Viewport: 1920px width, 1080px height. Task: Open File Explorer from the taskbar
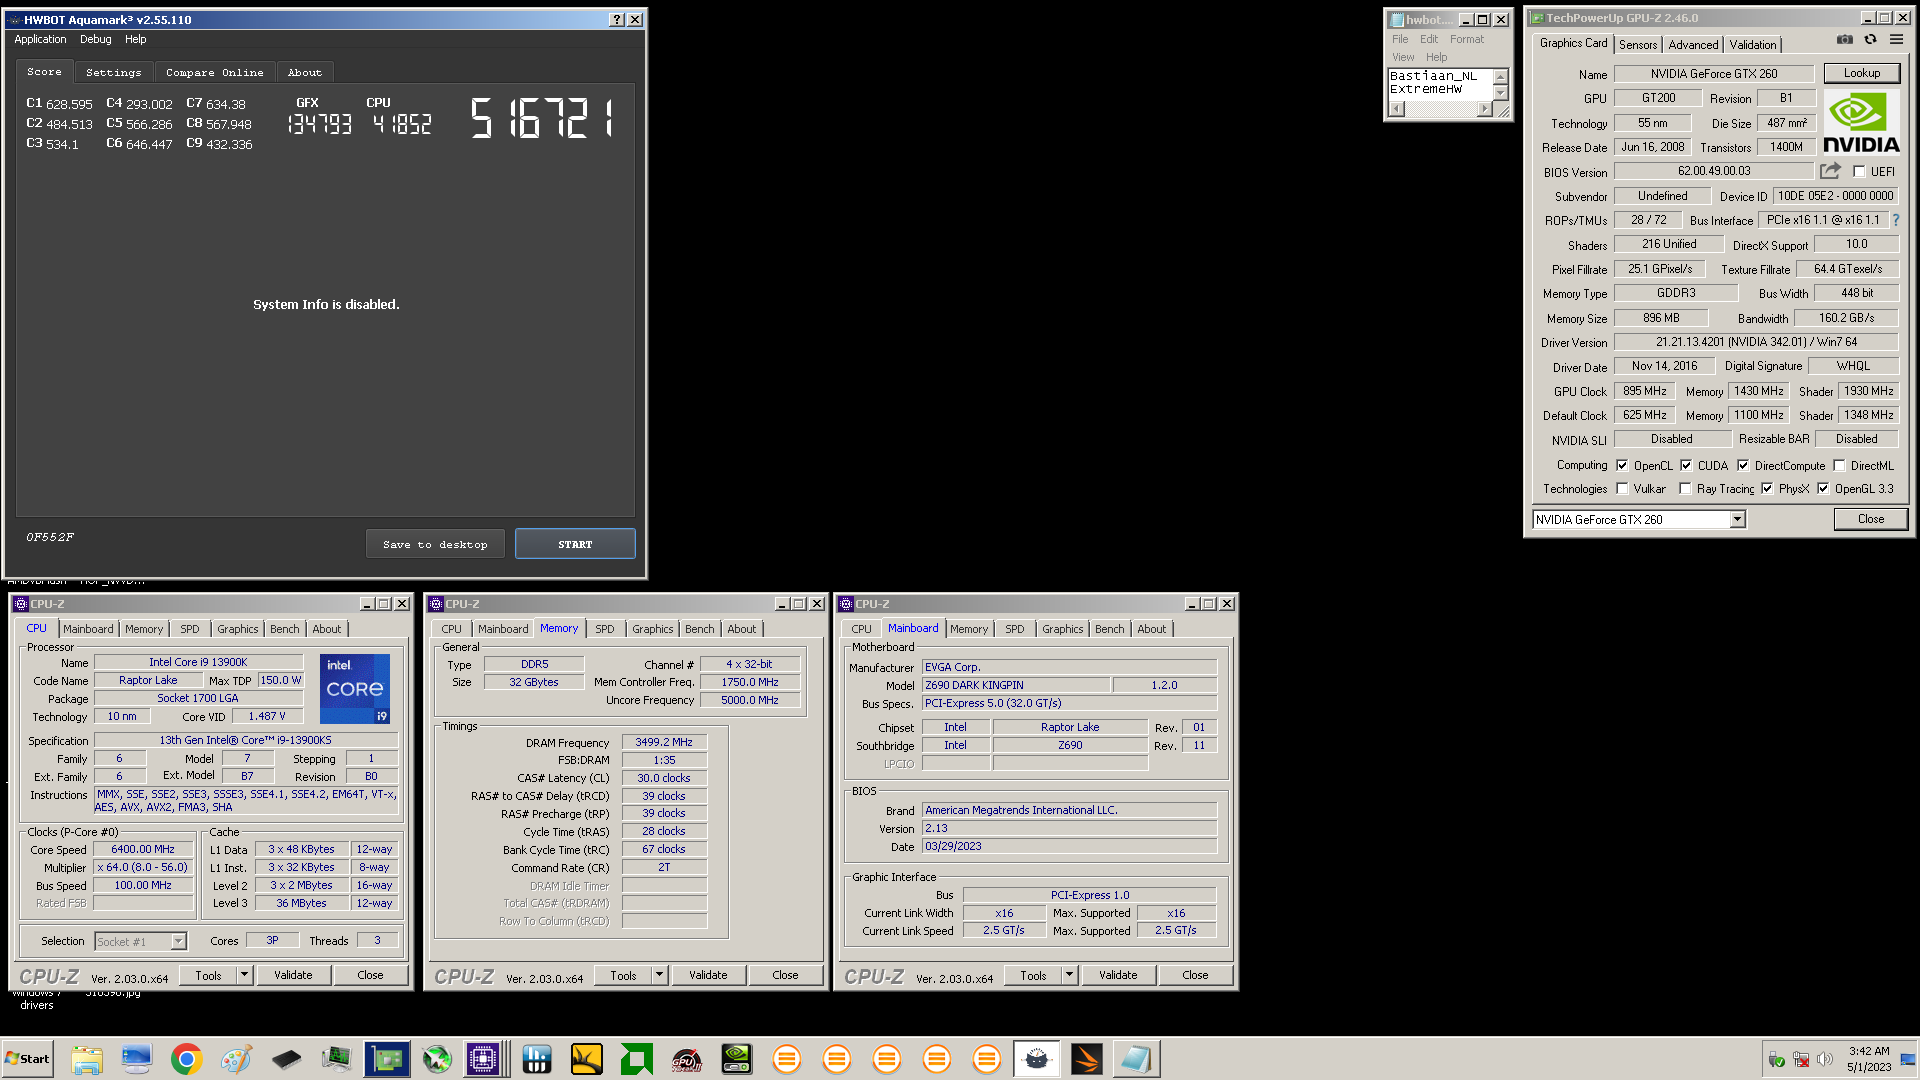(x=87, y=1059)
